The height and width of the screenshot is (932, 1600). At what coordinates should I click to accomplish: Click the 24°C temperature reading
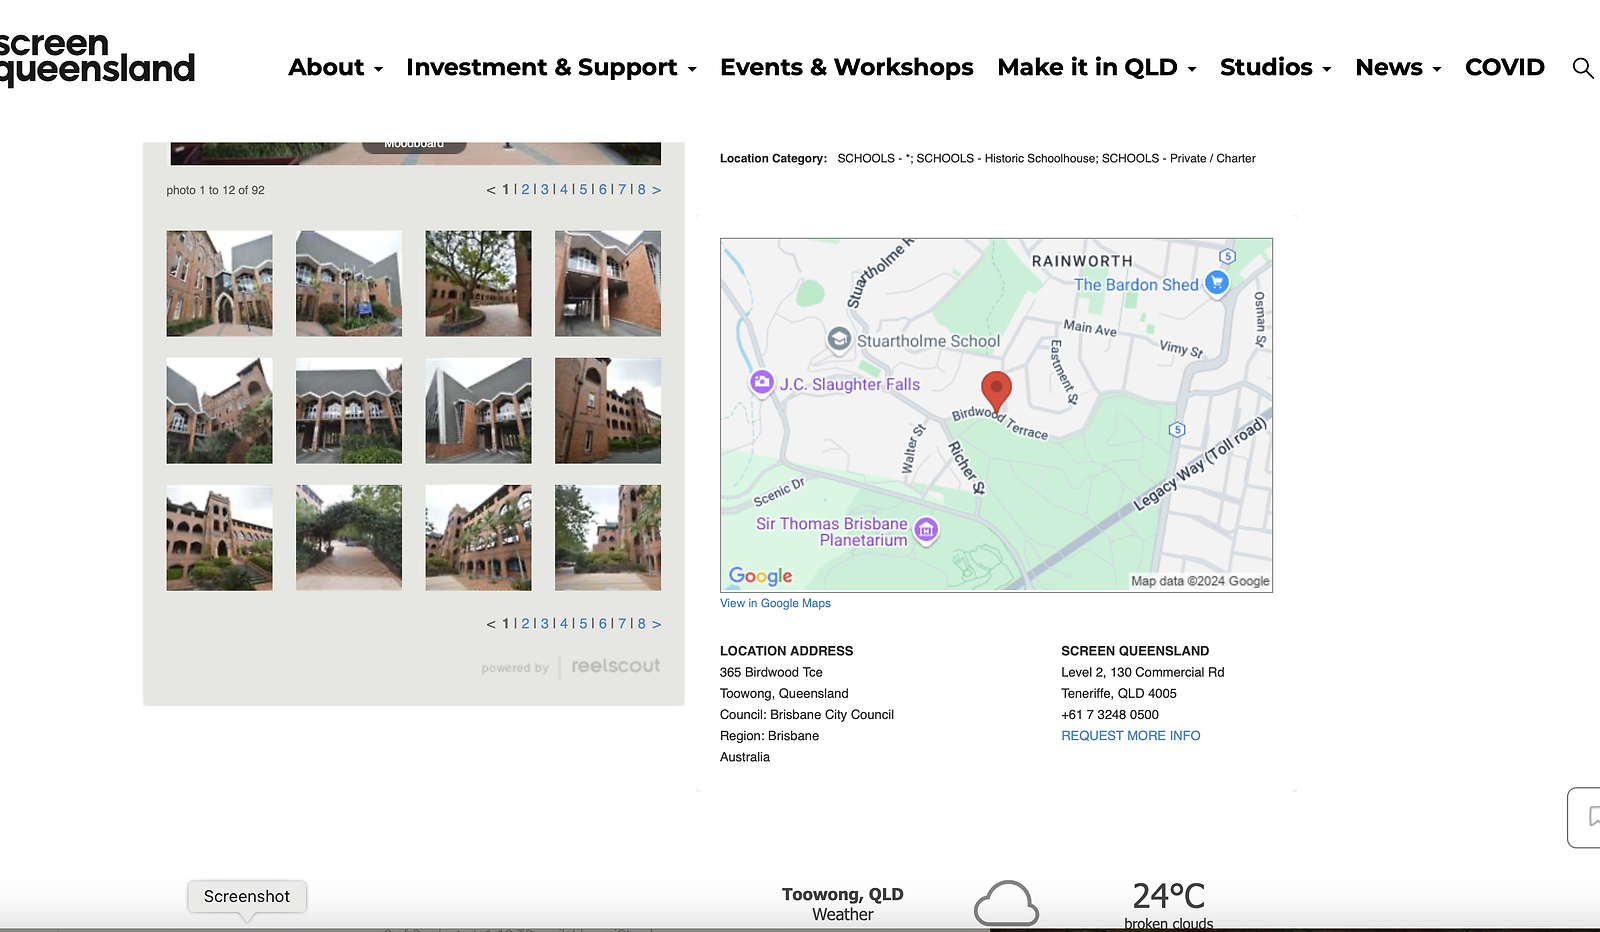click(1168, 895)
